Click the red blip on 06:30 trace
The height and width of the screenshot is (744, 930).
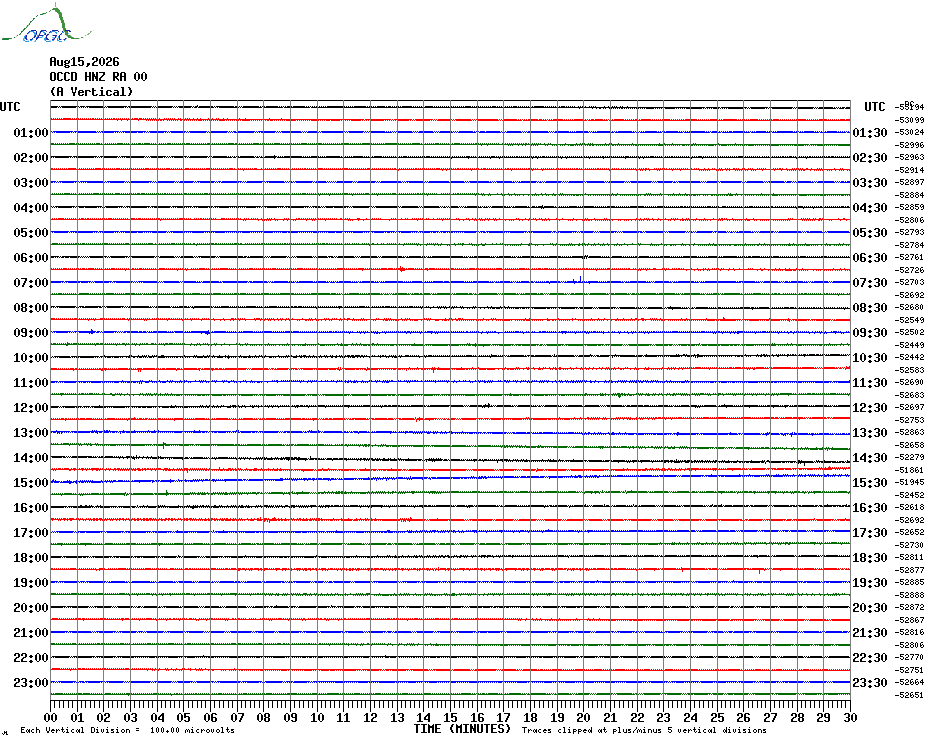click(402, 269)
